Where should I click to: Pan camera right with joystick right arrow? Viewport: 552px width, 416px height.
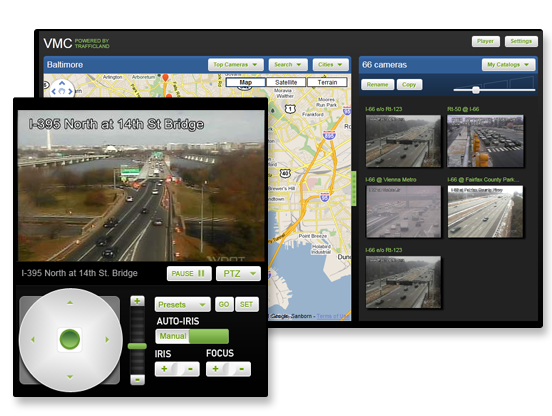tap(107, 340)
